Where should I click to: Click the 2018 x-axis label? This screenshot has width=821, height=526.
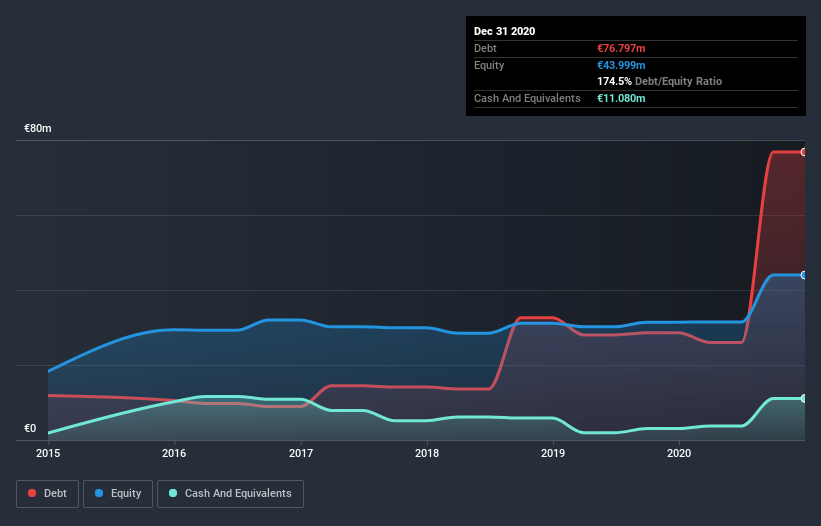tap(427, 453)
